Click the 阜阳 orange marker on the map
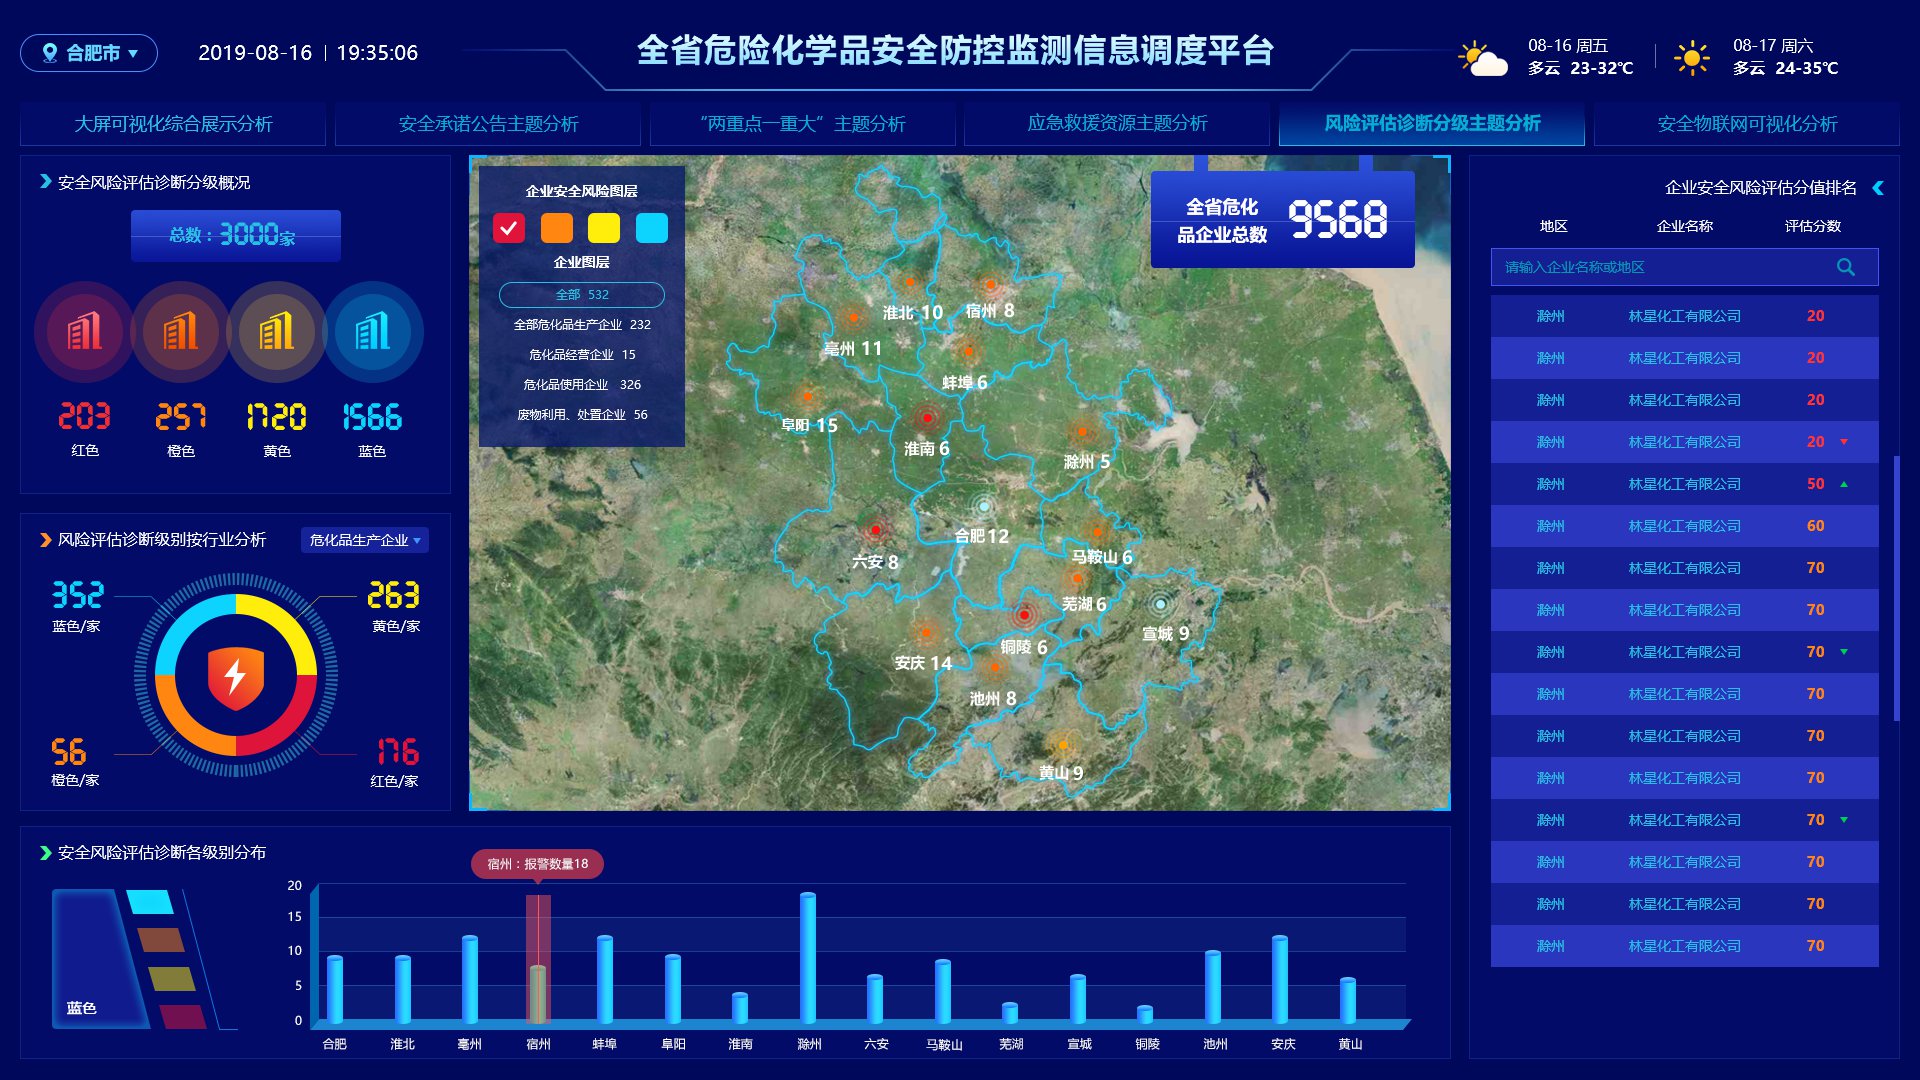This screenshot has height=1080, width=1920. coord(808,396)
